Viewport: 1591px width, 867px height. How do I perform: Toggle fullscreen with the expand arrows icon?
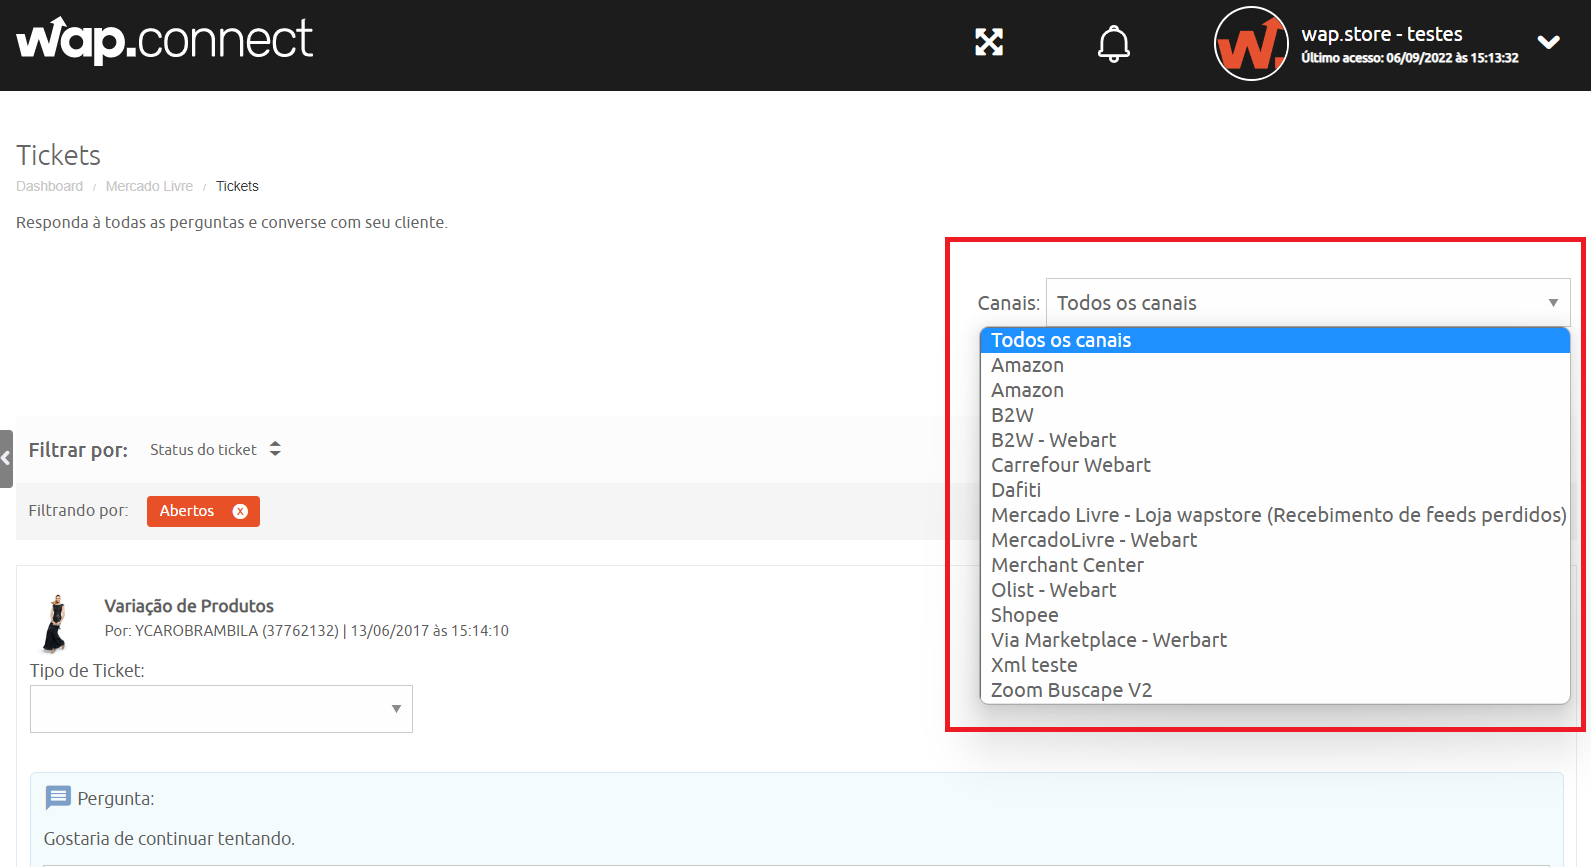click(989, 42)
